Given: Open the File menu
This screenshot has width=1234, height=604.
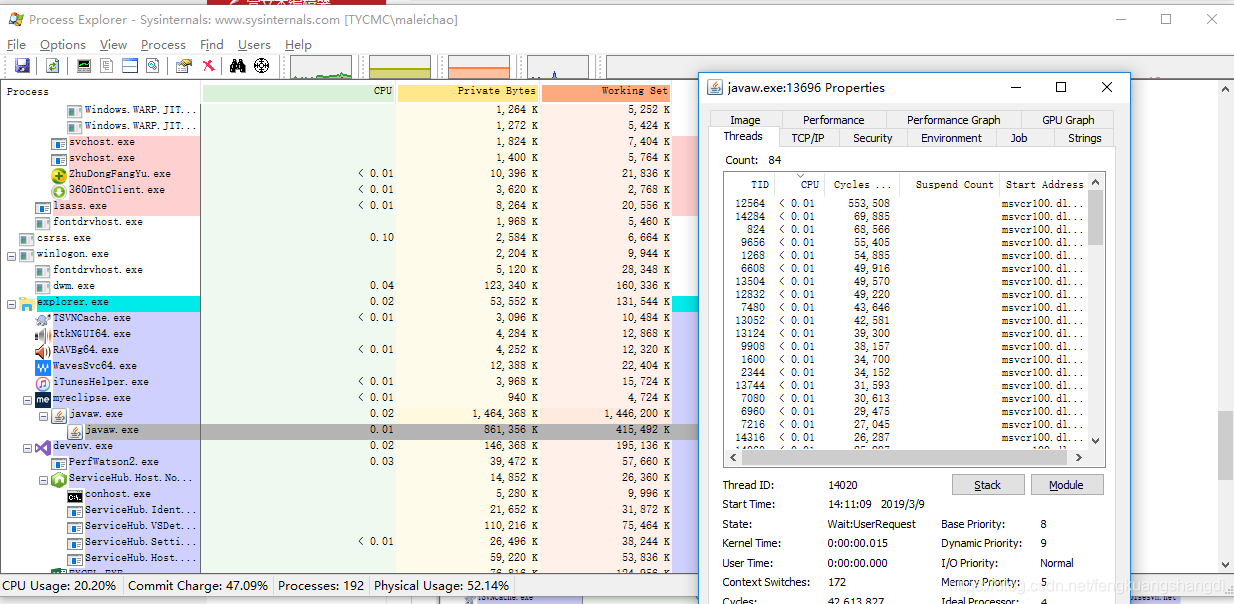Looking at the screenshot, I should pyautogui.click(x=16, y=44).
